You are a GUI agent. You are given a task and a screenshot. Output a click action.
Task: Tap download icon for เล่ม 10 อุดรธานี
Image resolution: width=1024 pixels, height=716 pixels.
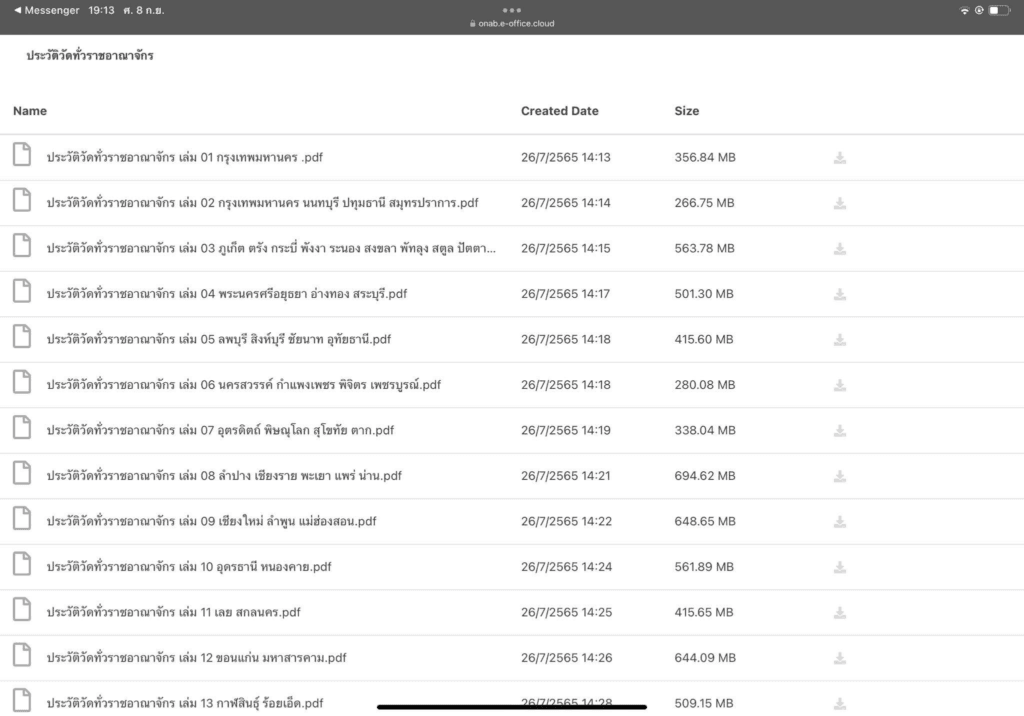click(840, 567)
